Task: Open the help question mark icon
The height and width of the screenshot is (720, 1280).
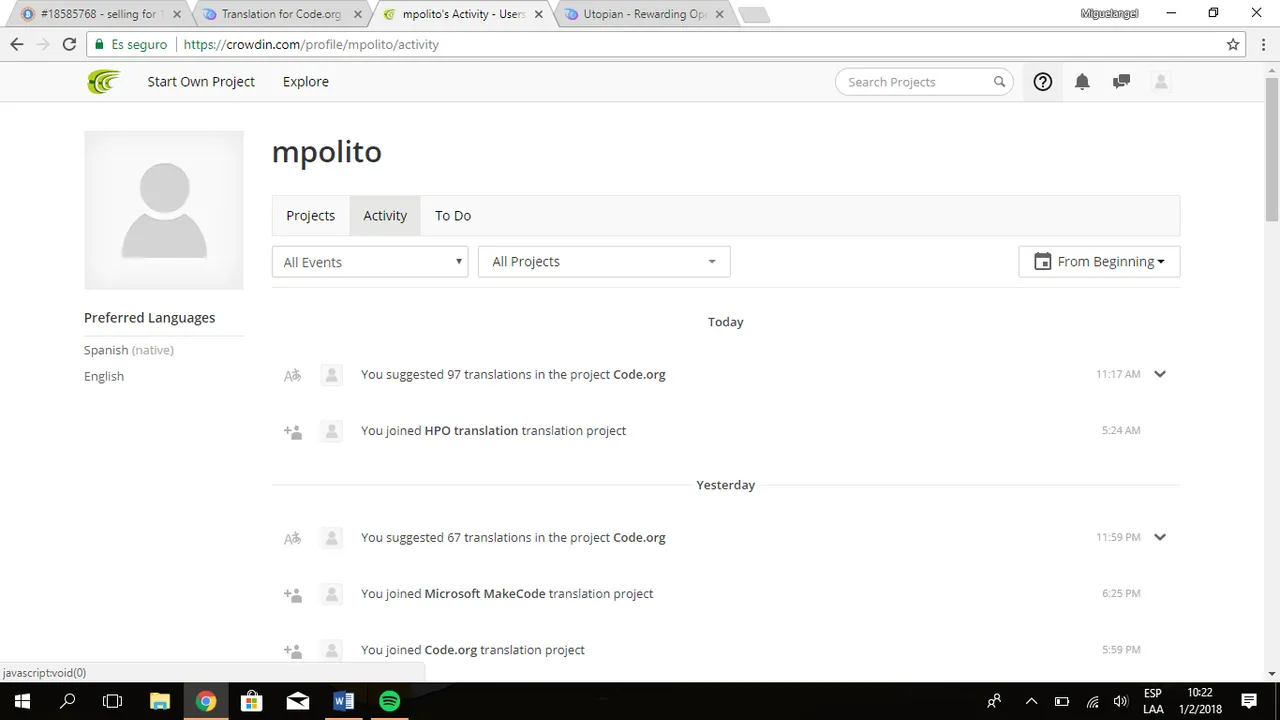Action: (1043, 82)
